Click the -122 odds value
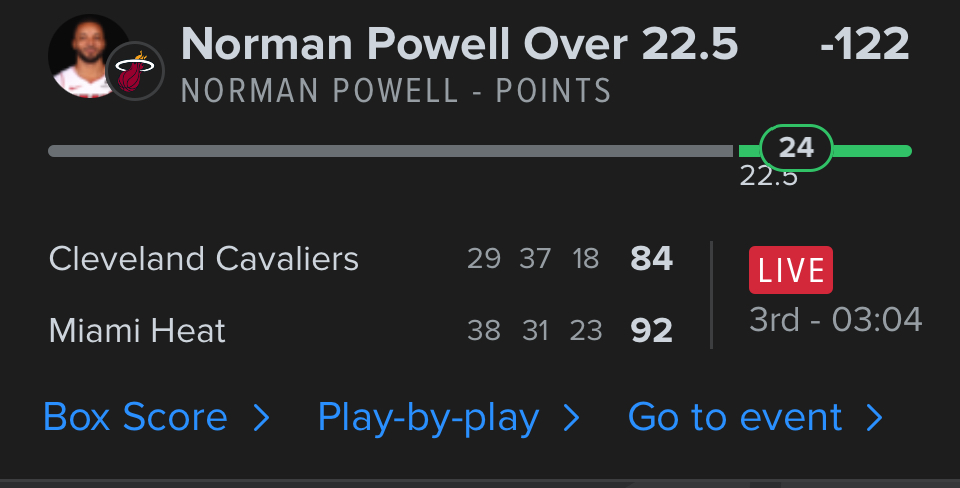Image resolution: width=960 pixels, height=488 pixels. [864, 45]
